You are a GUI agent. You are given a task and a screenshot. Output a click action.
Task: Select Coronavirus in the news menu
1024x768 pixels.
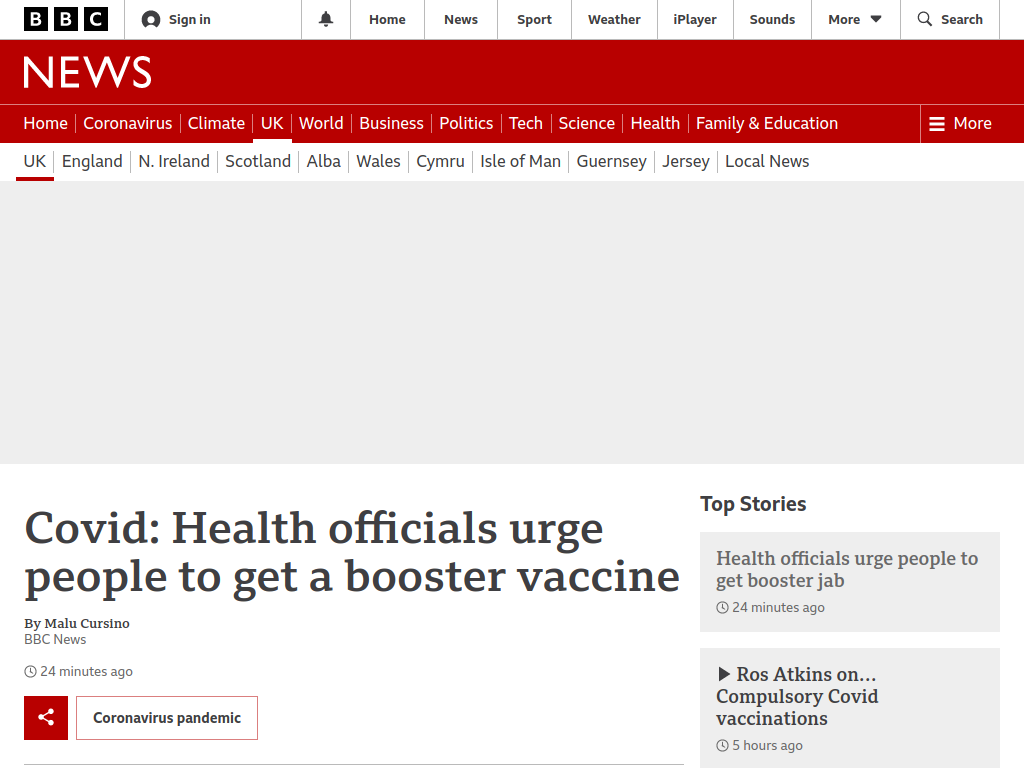(127, 123)
